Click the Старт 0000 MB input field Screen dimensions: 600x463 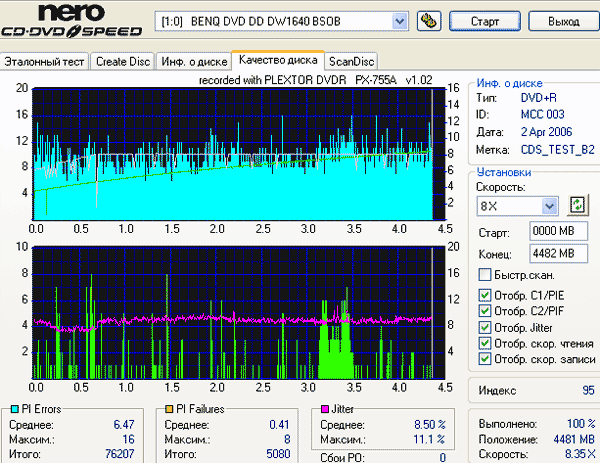click(559, 231)
